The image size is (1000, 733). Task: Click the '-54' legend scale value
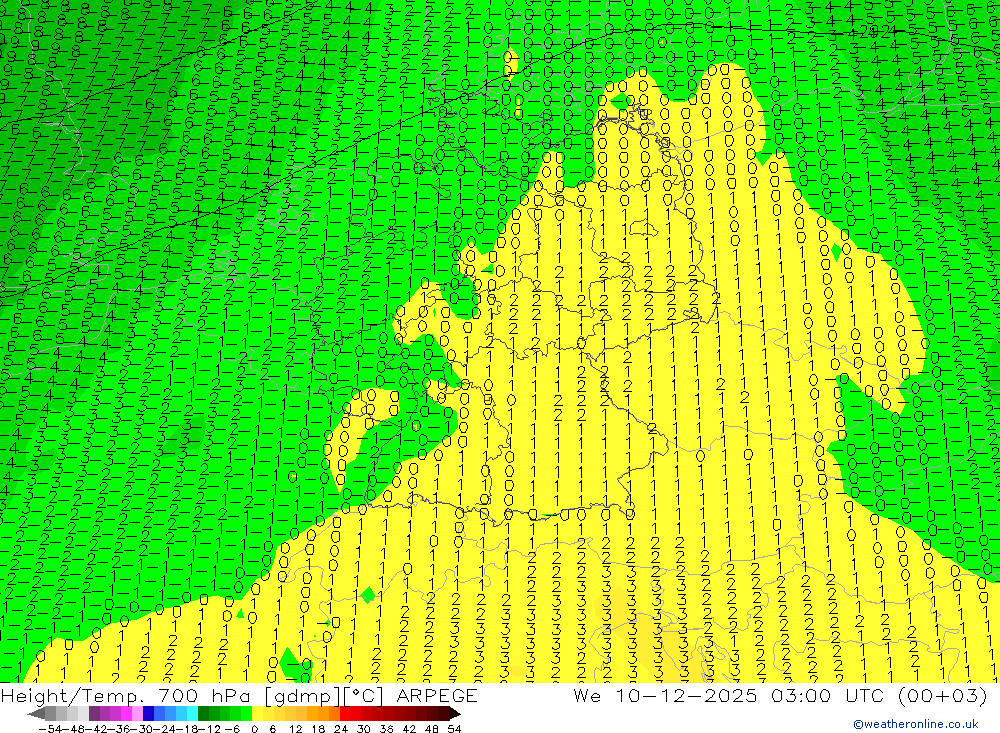tap(50, 729)
